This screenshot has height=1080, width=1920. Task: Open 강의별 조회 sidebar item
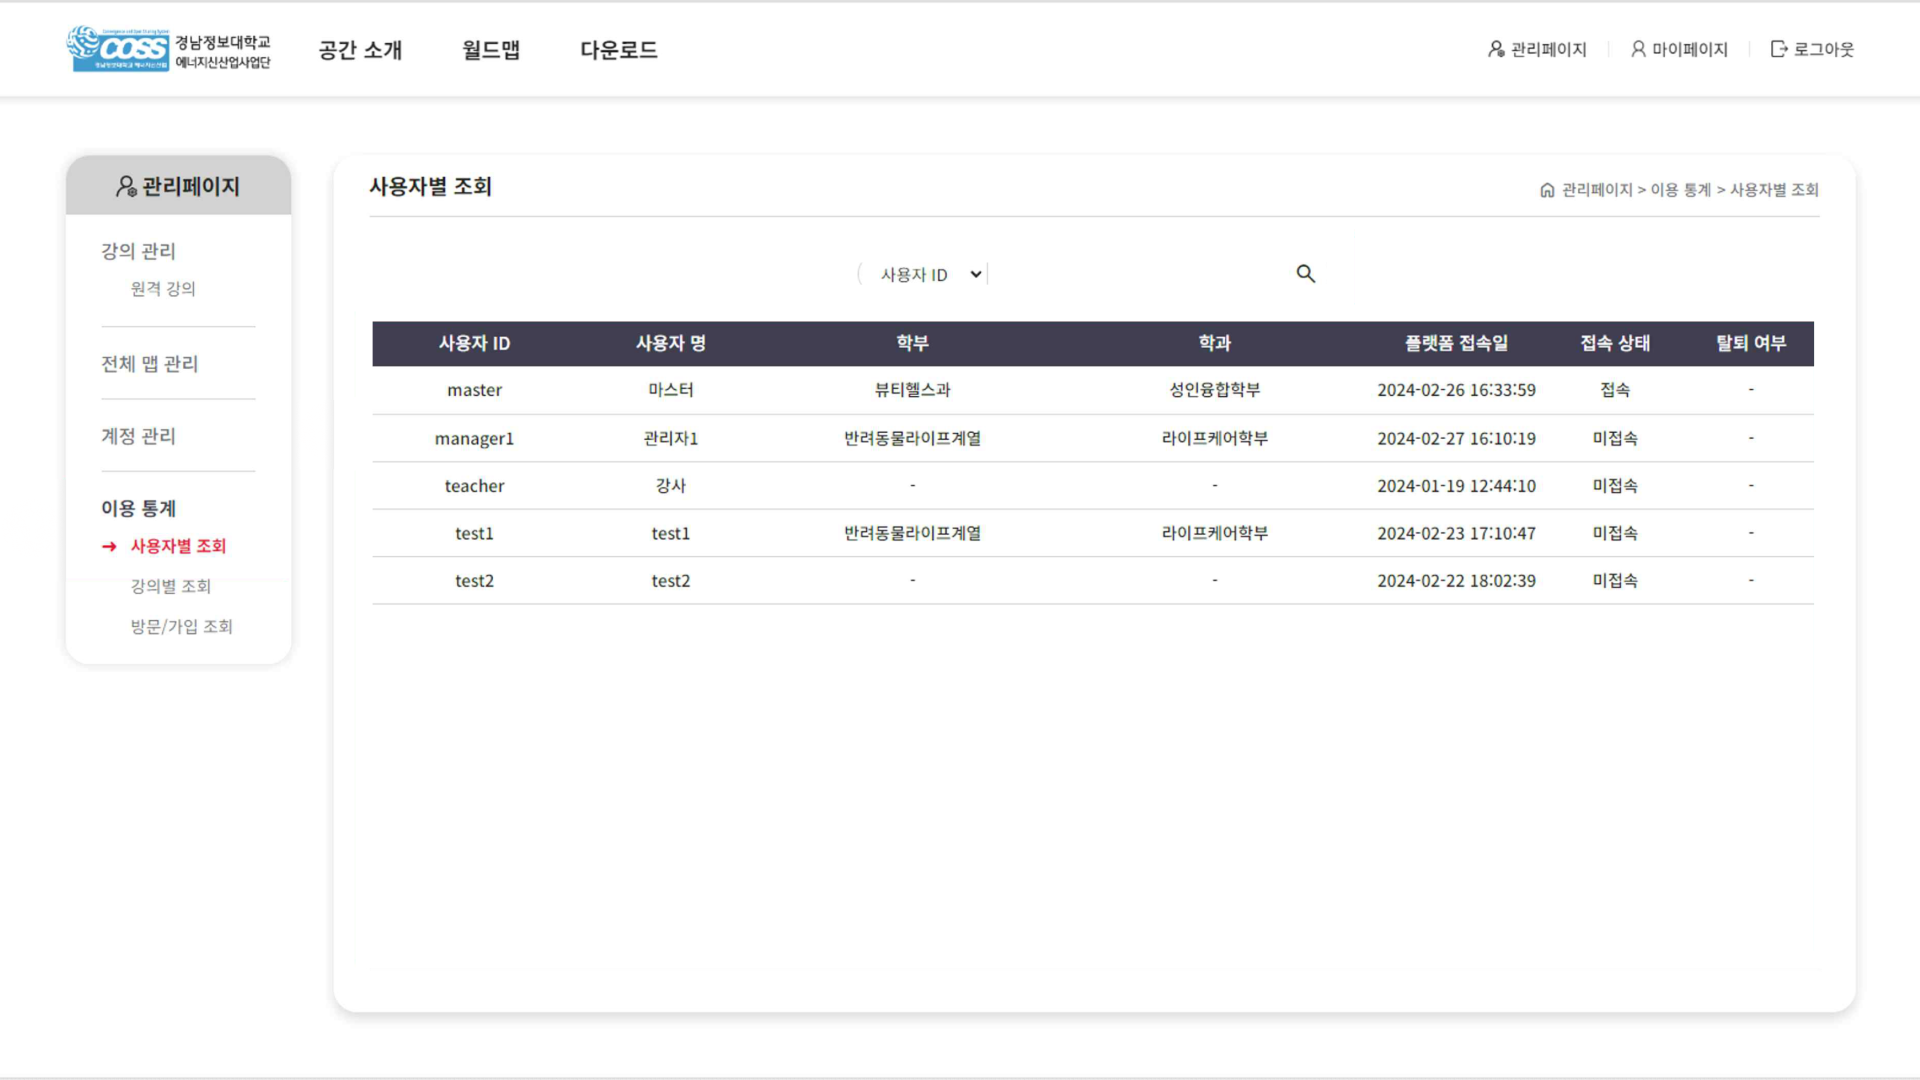coord(170,586)
